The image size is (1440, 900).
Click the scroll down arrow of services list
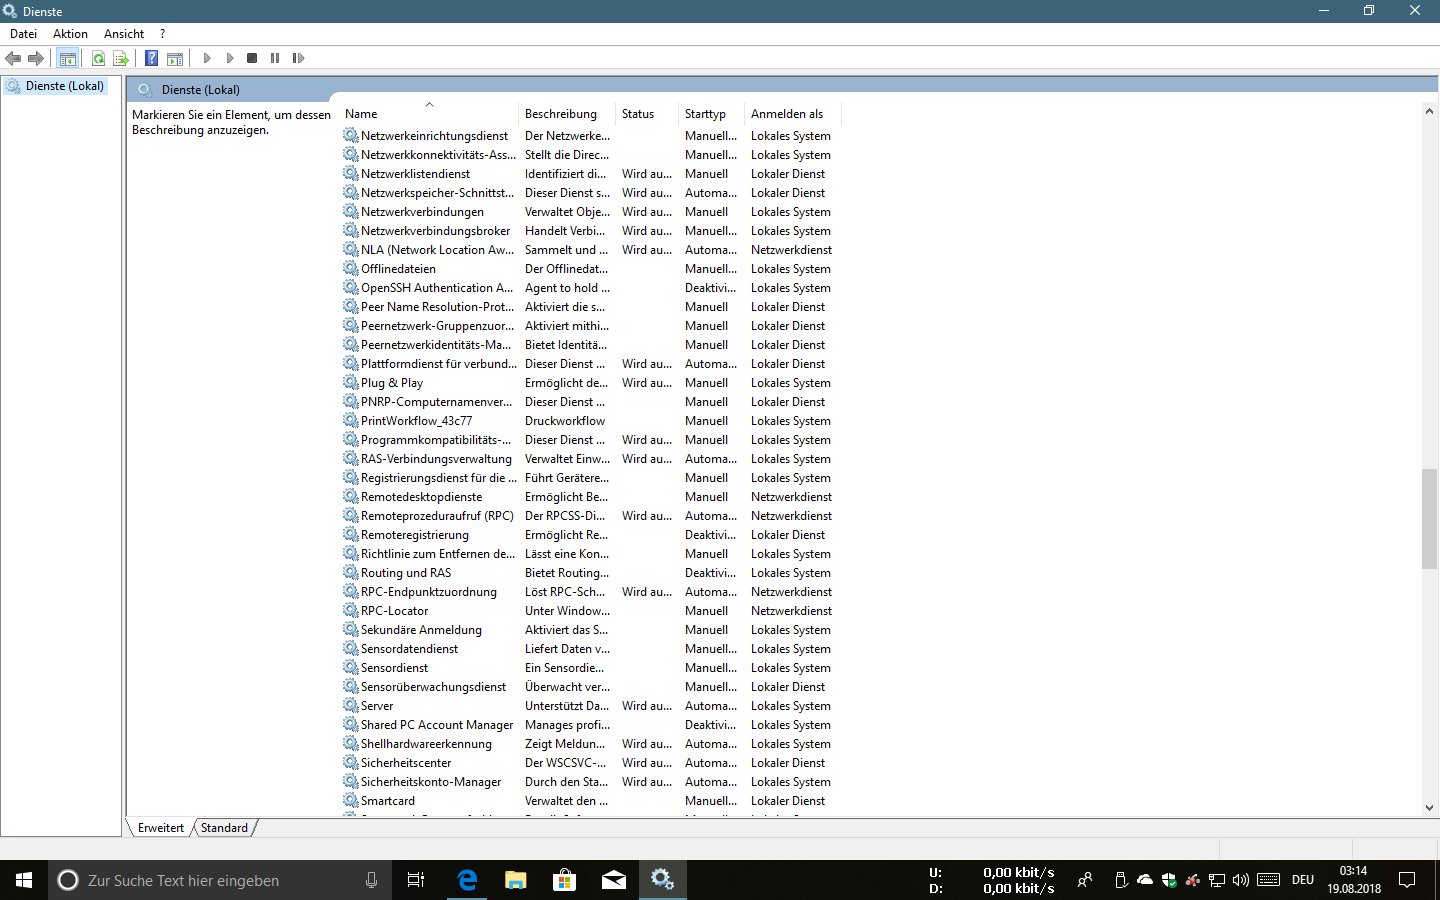[1429, 808]
